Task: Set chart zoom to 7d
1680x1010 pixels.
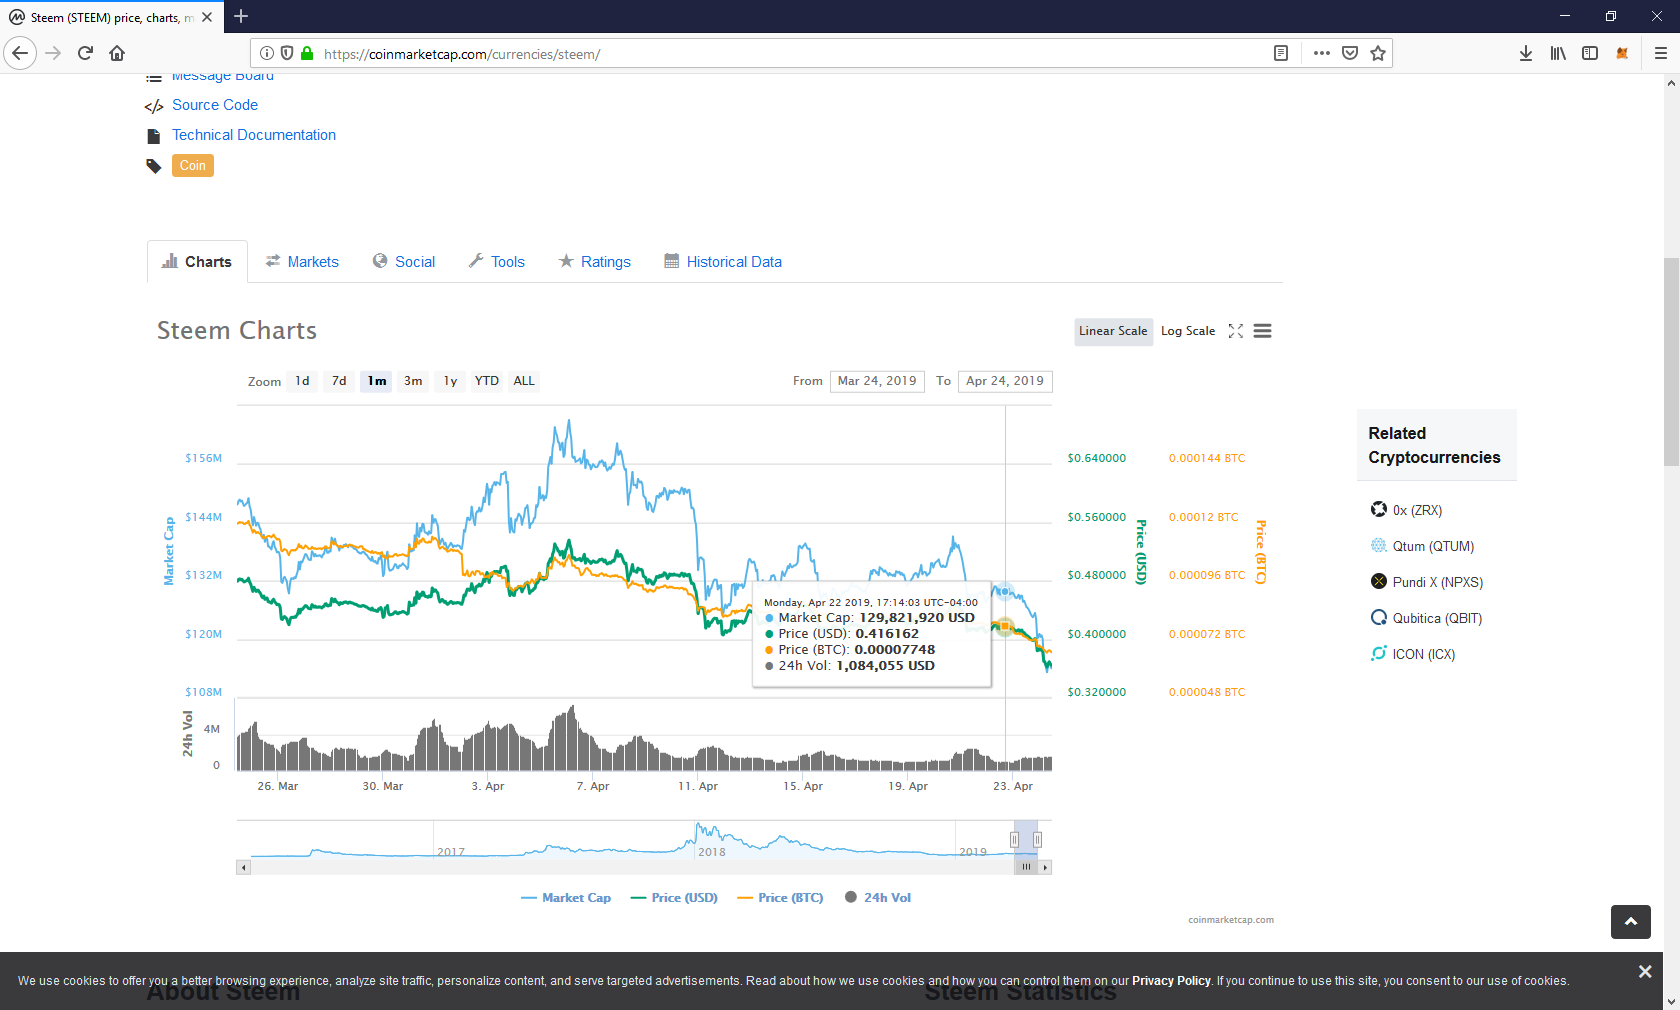Action: [x=339, y=381]
